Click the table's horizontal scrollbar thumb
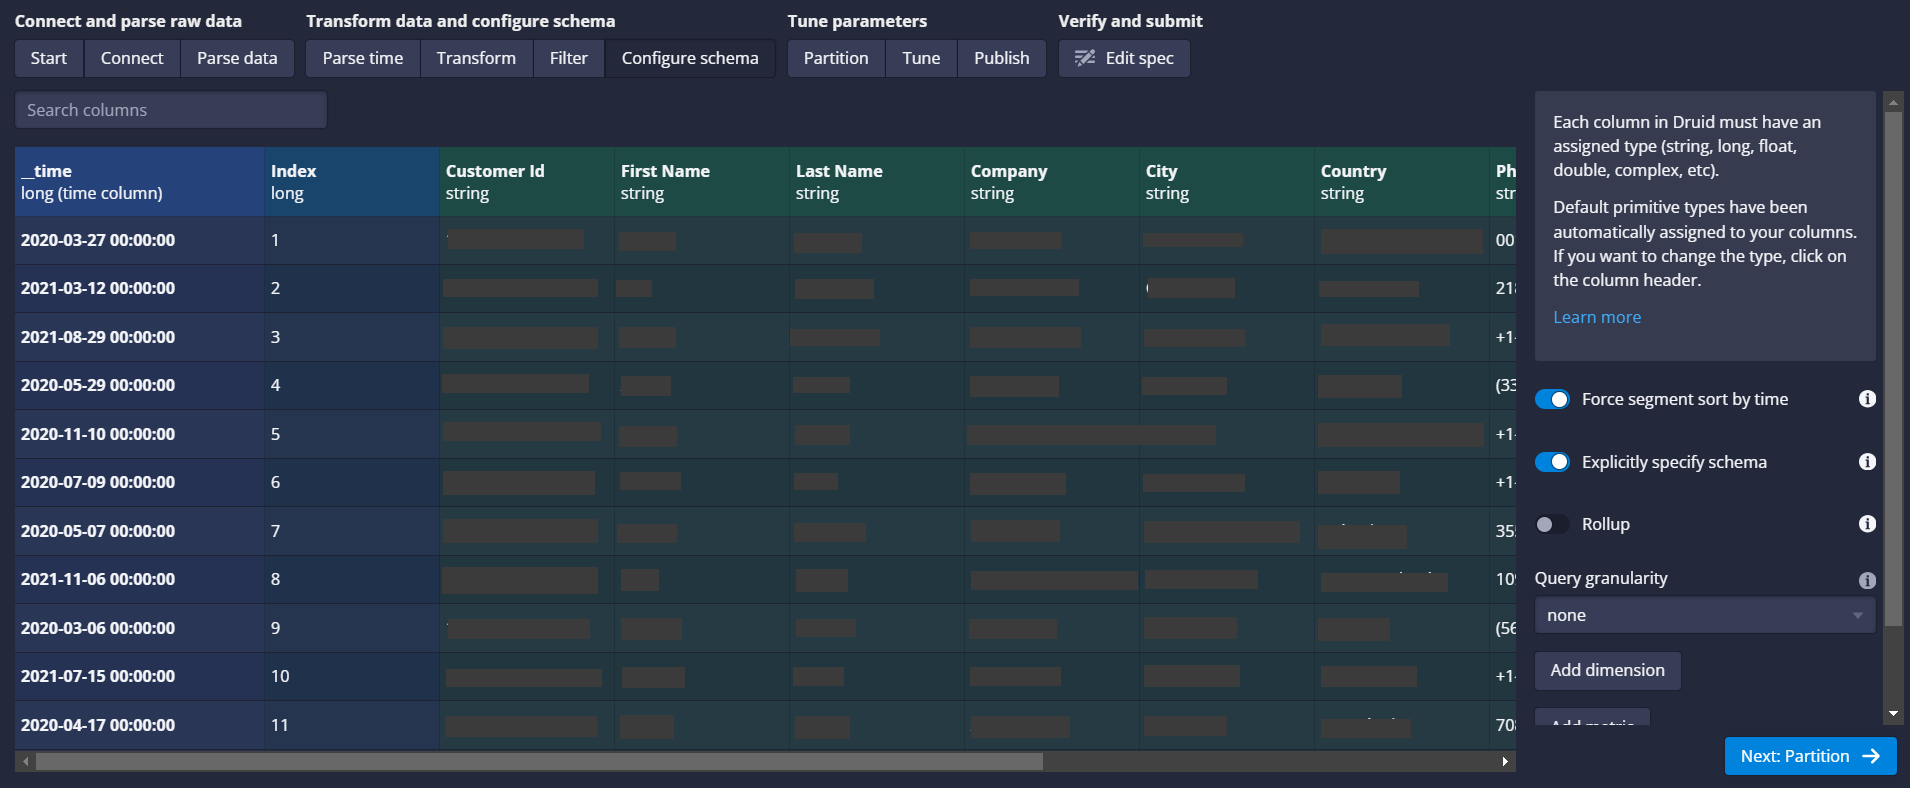 click(x=540, y=762)
